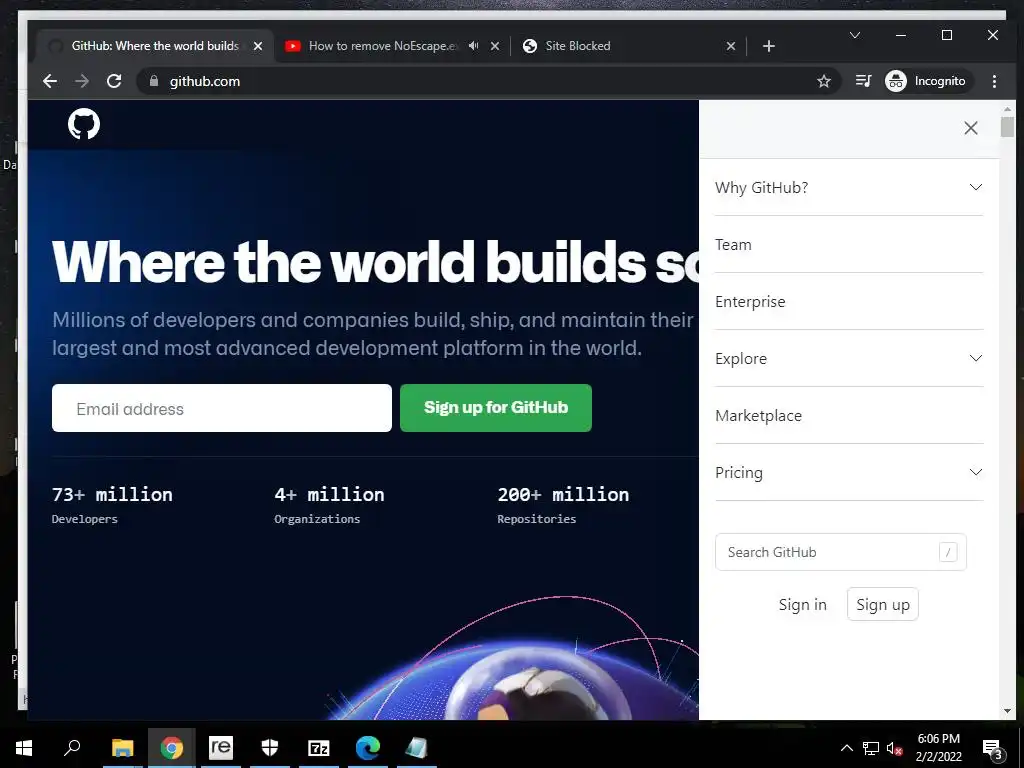This screenshot has width=1024, height=768.
Task: Open the Team link
Action: coord(733,245)
